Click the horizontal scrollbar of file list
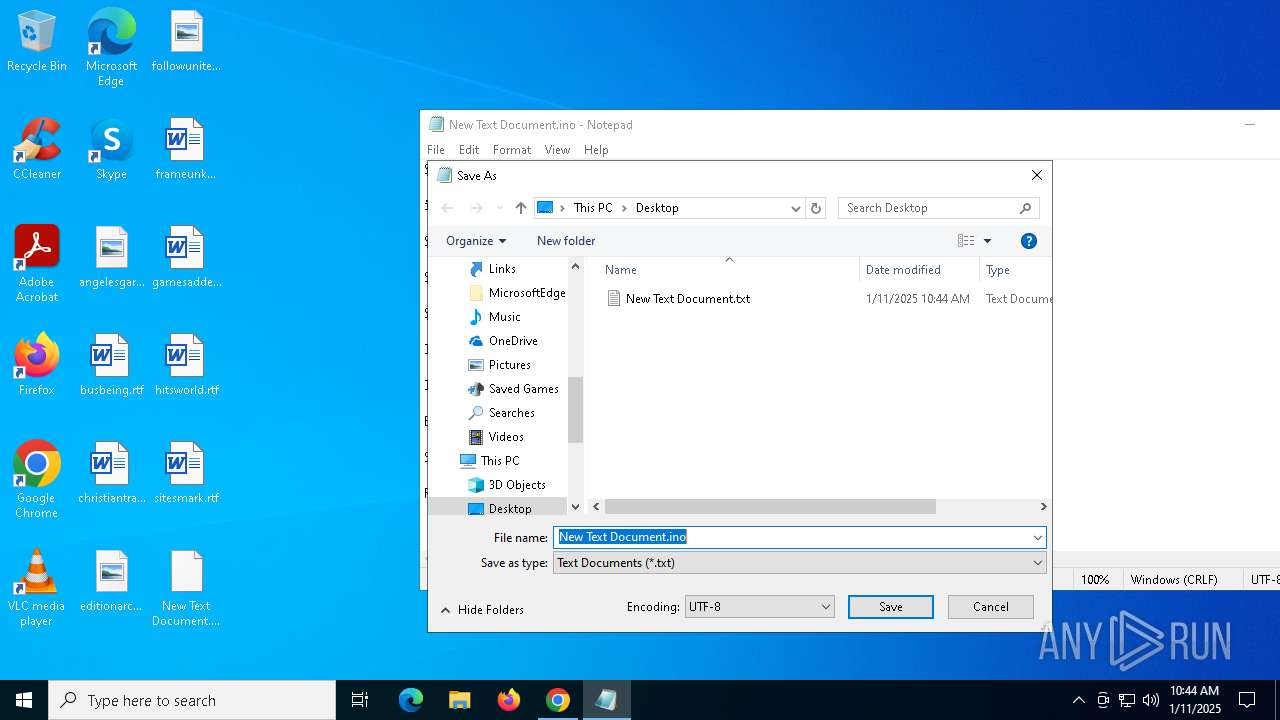Viewport: 1280px width, 720px height. (x=770, y=507)
